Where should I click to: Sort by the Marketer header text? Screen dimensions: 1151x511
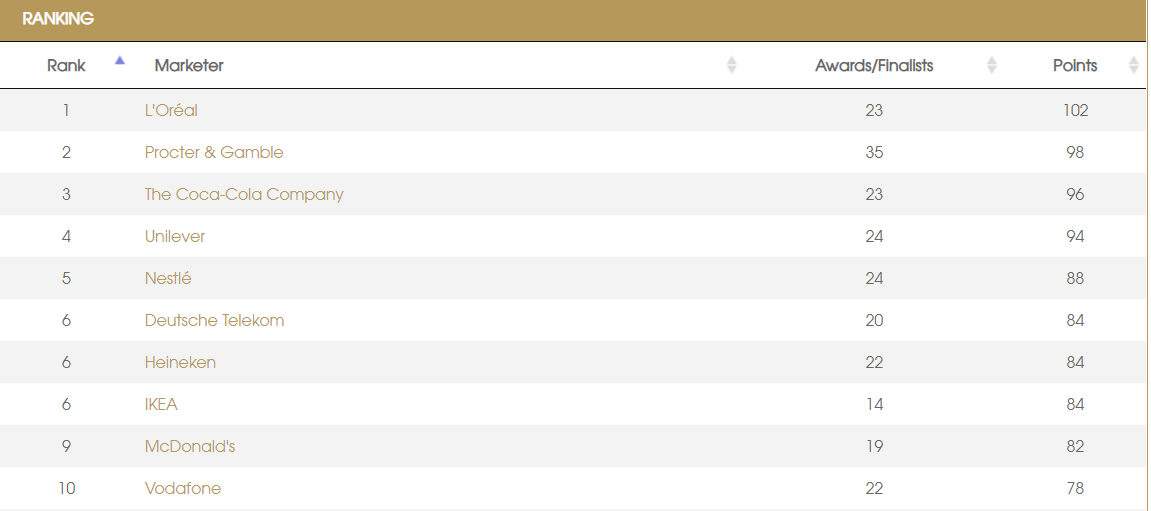(189, 66)
